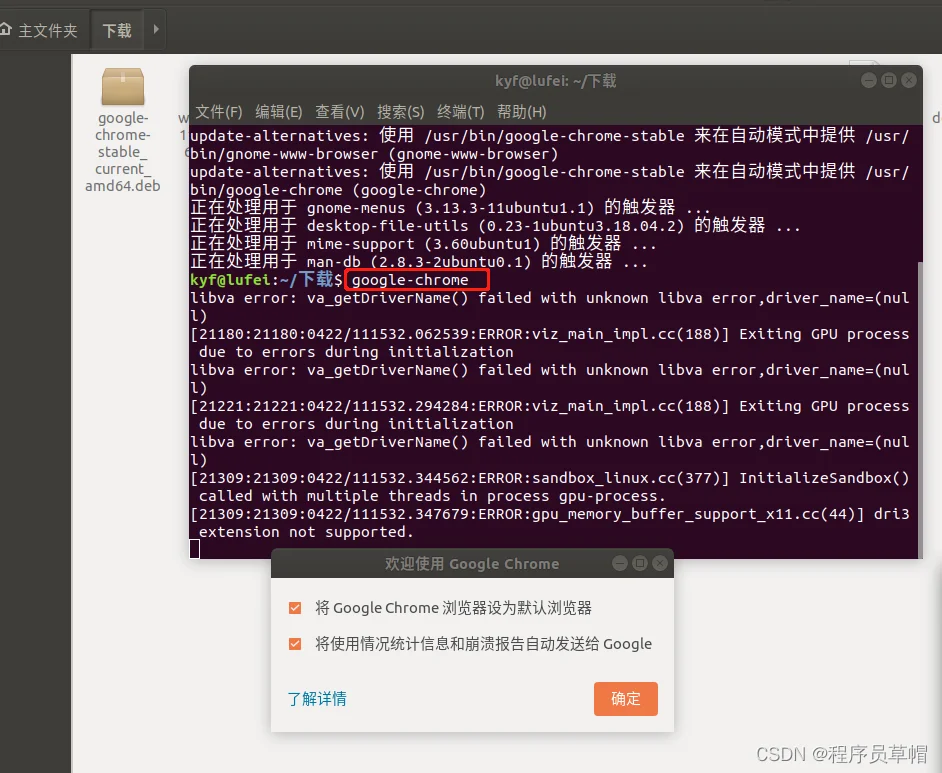Viewport: 942px width, 773px height.
Task: Click the line bin/google-chrome (google-chrome)
Action: [x=338, y=190]
